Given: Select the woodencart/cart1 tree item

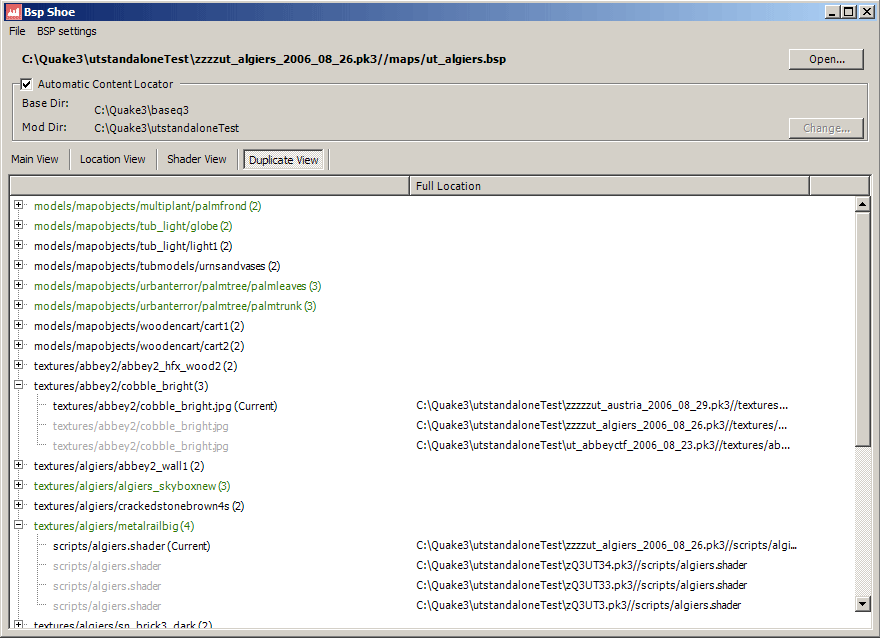Looking at the screenshot, I should [x=138, y=326].
